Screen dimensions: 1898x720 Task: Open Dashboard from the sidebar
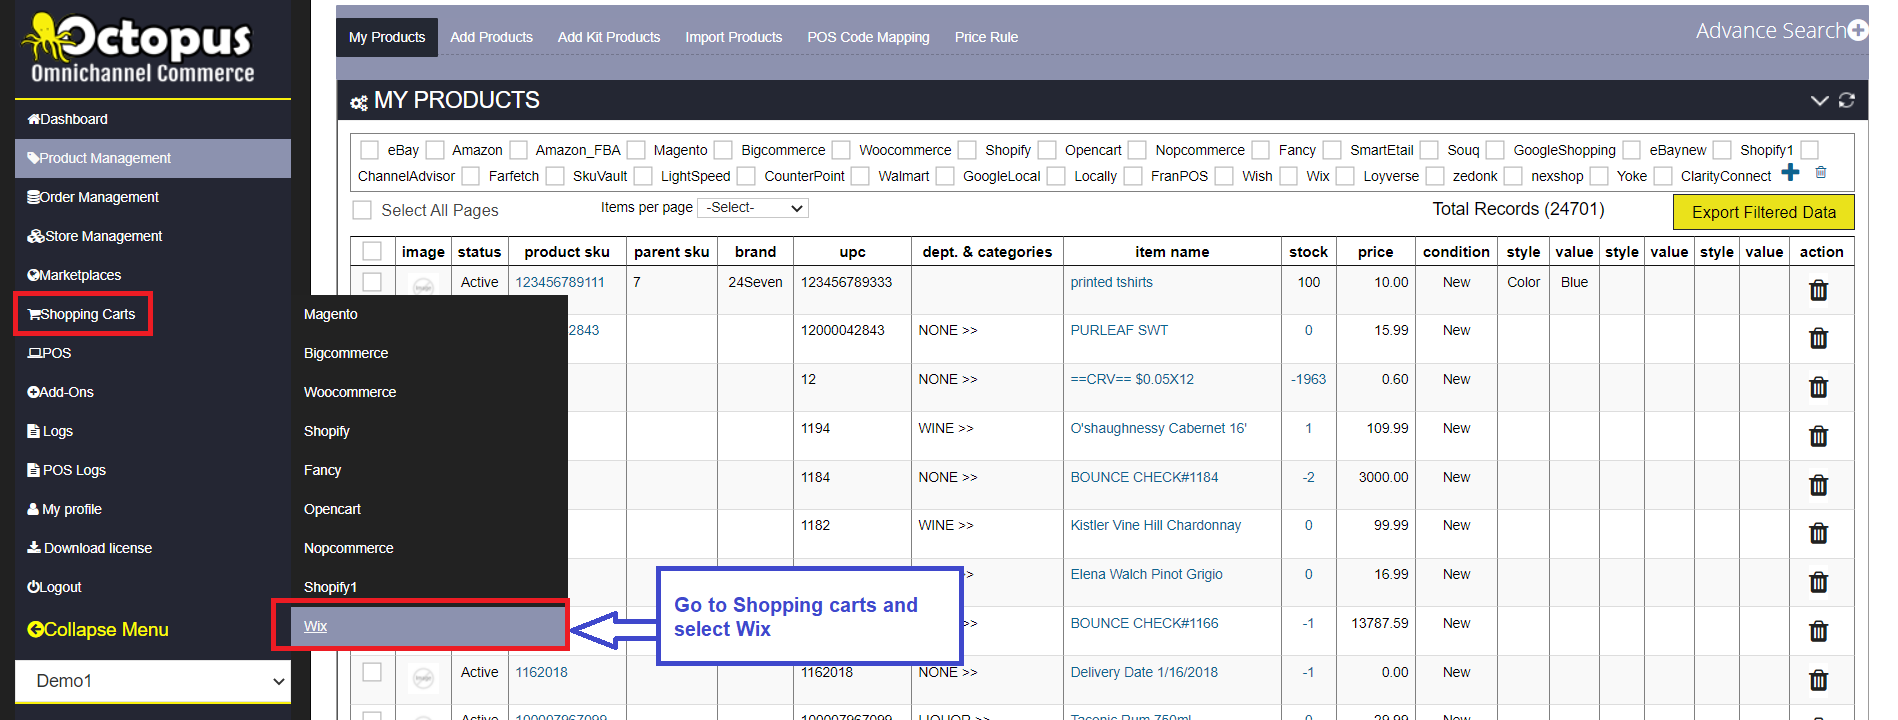pos(68,119)
